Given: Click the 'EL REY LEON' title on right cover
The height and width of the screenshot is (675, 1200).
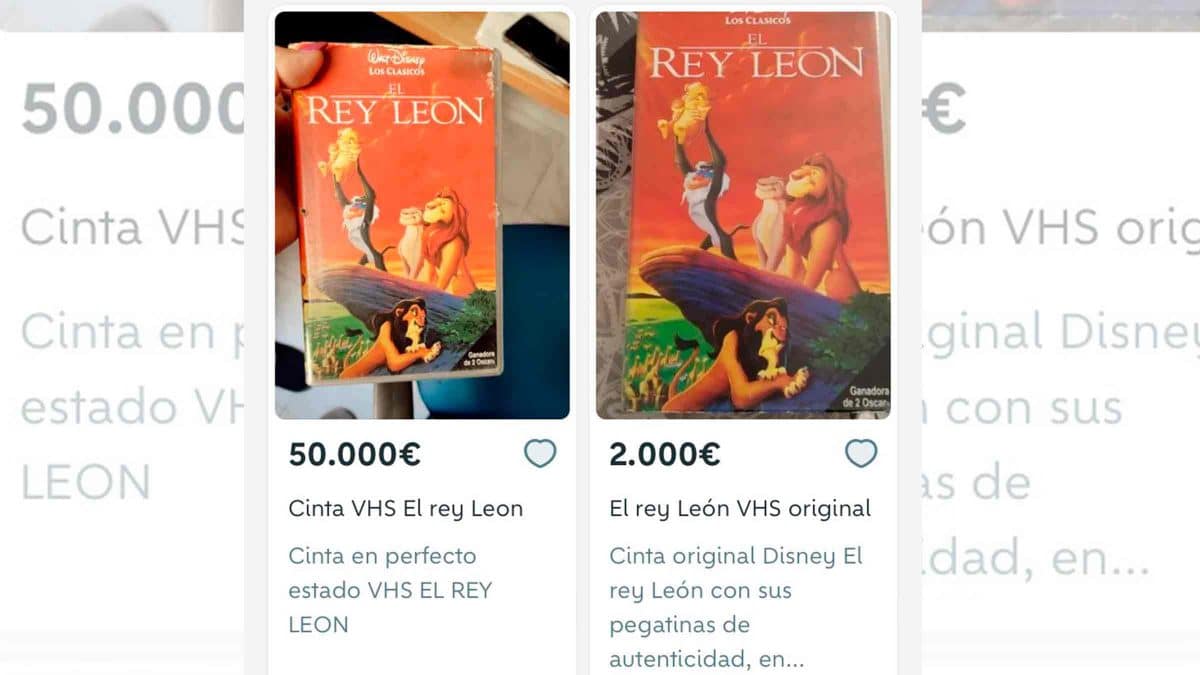Looking at the screenshot, I should pos(755,58).
